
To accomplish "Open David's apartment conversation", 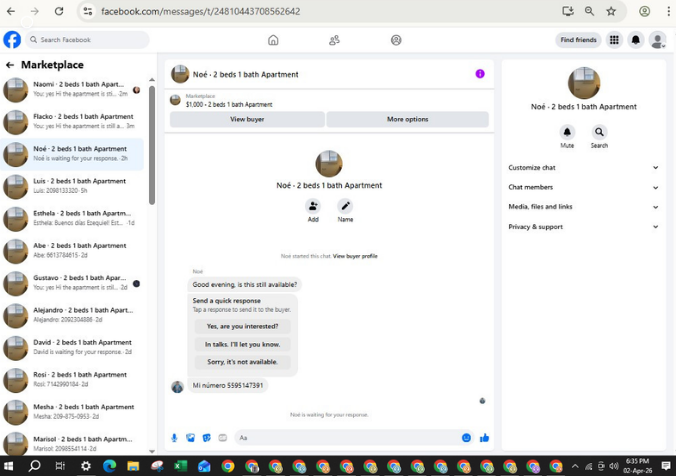I will click(x=72, y=348).
